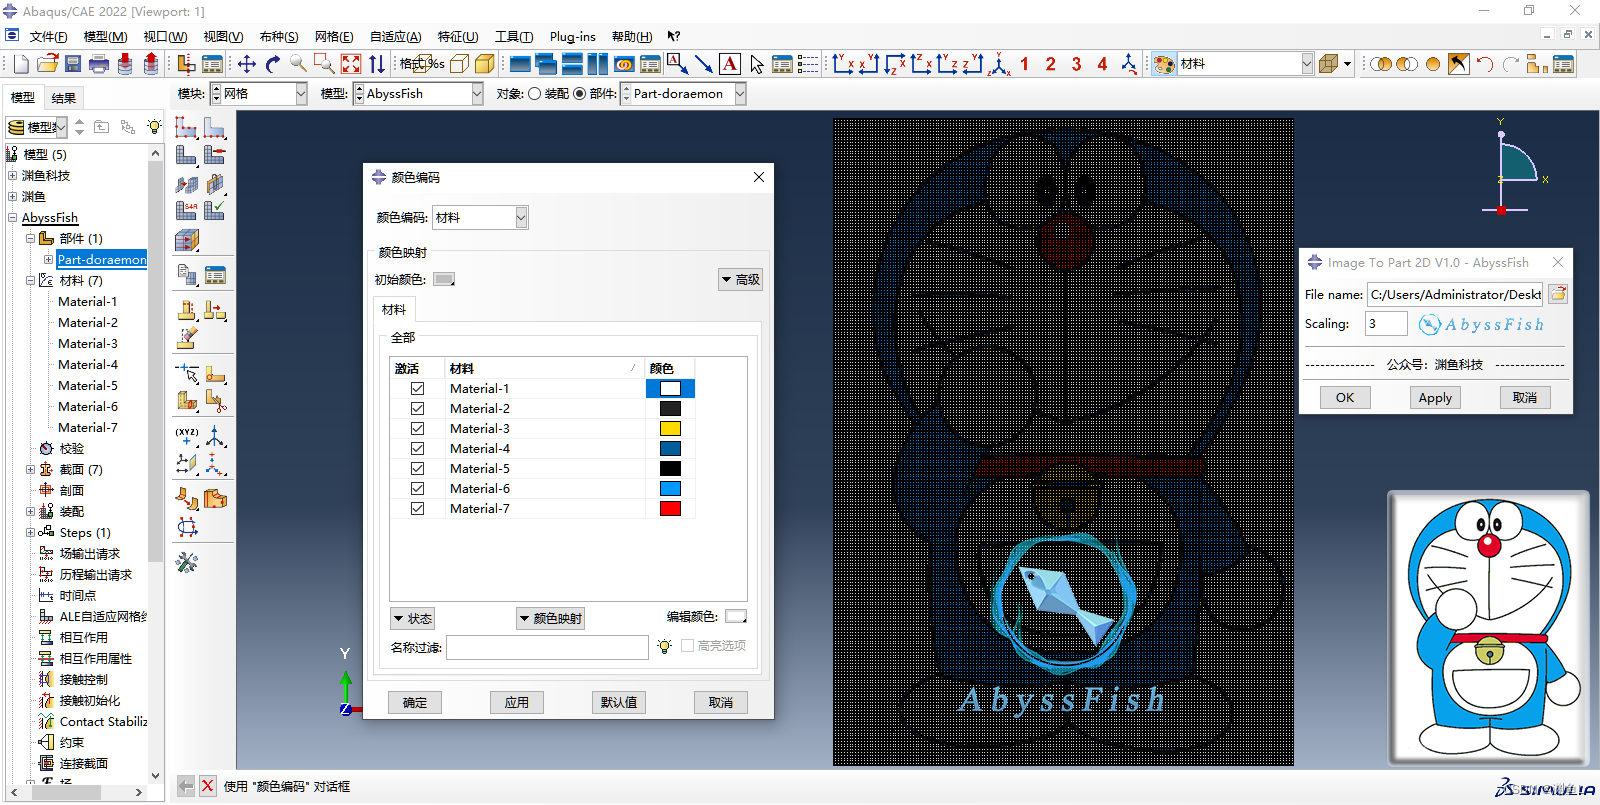Image resolution: width=1600 pixels, height=805 pixels.
Task: Uncheck the Material-3 active checkbox
Action: [x=417, y=428]
